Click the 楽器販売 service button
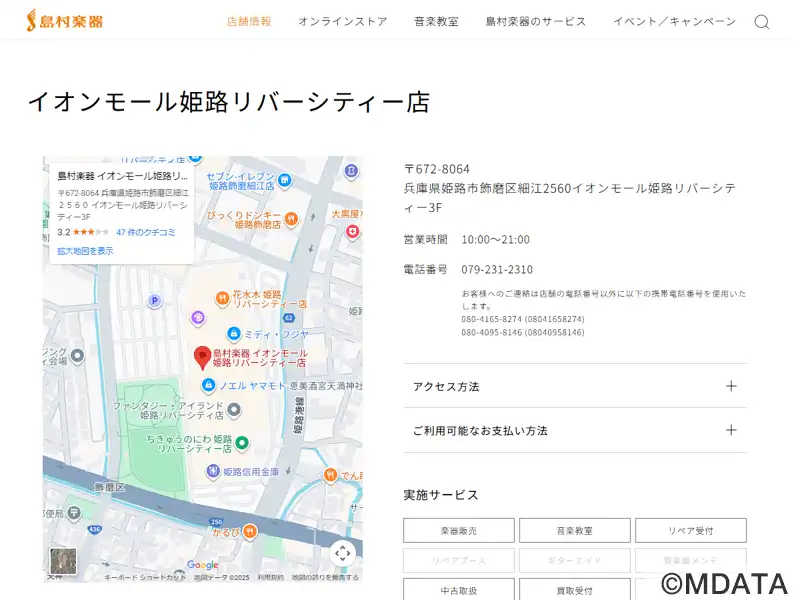This screenshot has width=800, height=600. click(x=459, y=531)
